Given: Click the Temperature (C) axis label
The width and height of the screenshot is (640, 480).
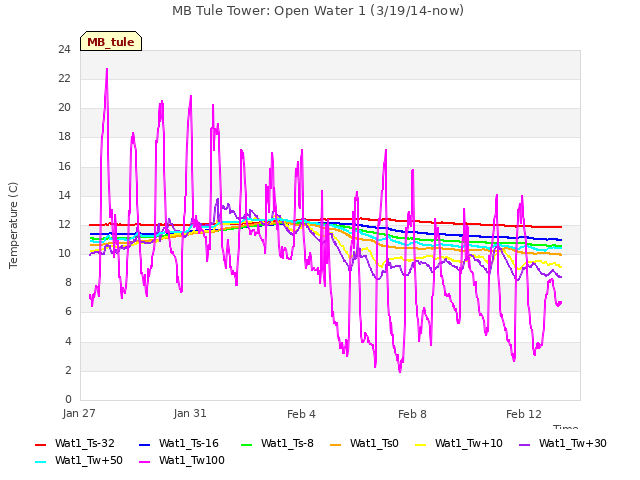Looking at the screenshot, I should point(13,225).
